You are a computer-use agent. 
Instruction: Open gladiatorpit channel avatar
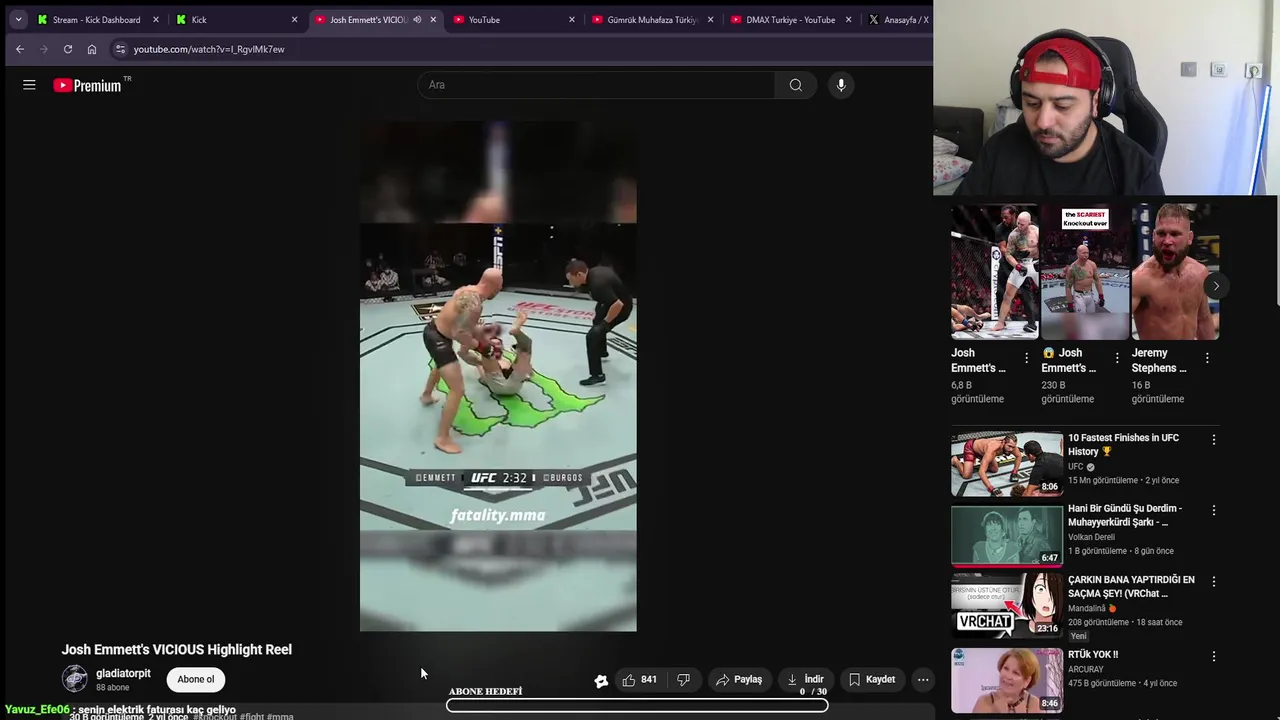[x=75, y=679]
